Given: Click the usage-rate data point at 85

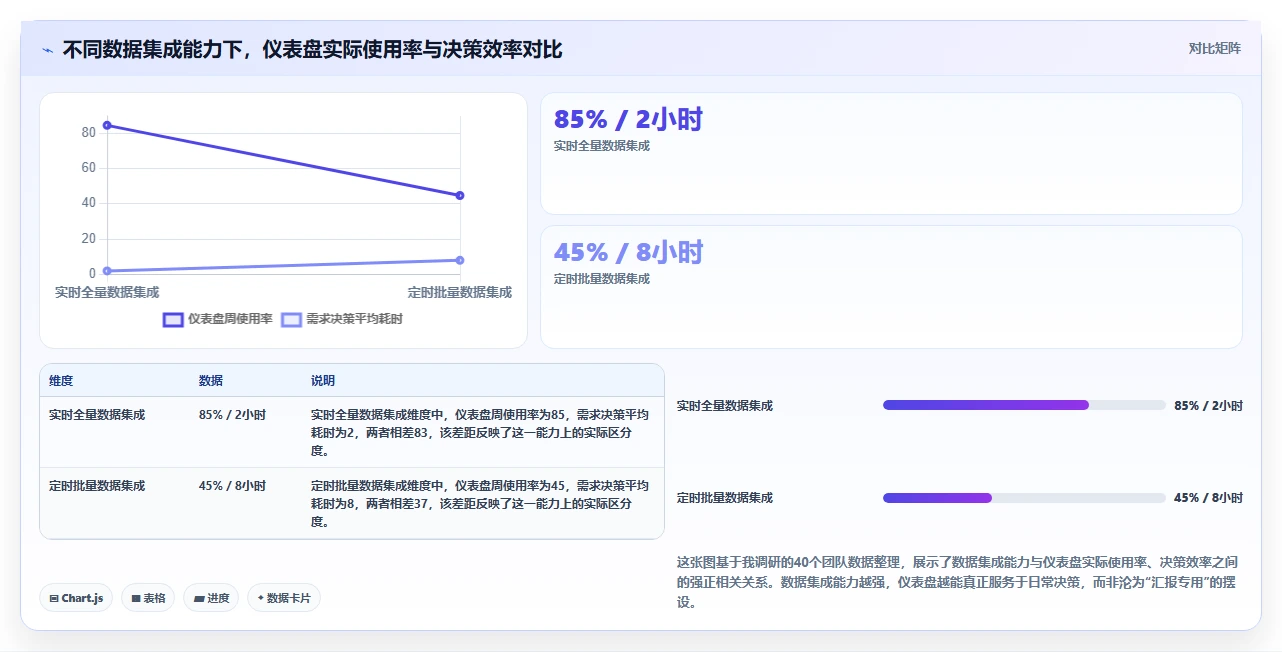Looking at the screenshot, I should 107,125.
